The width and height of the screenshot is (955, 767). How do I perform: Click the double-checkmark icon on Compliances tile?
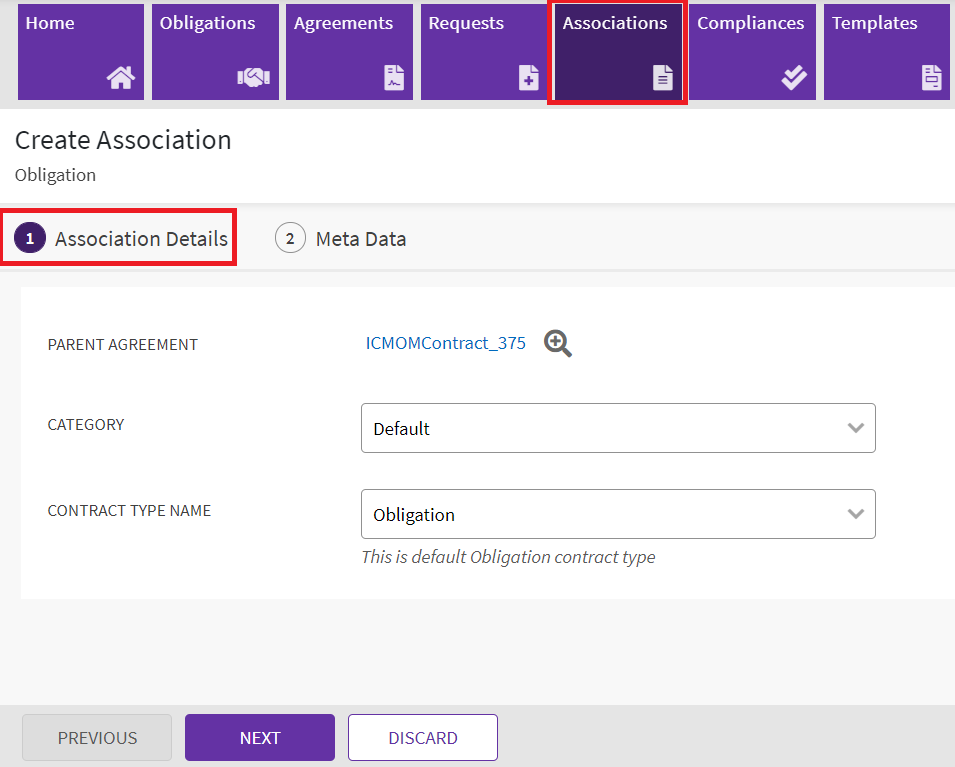click(x=794, y=78)
